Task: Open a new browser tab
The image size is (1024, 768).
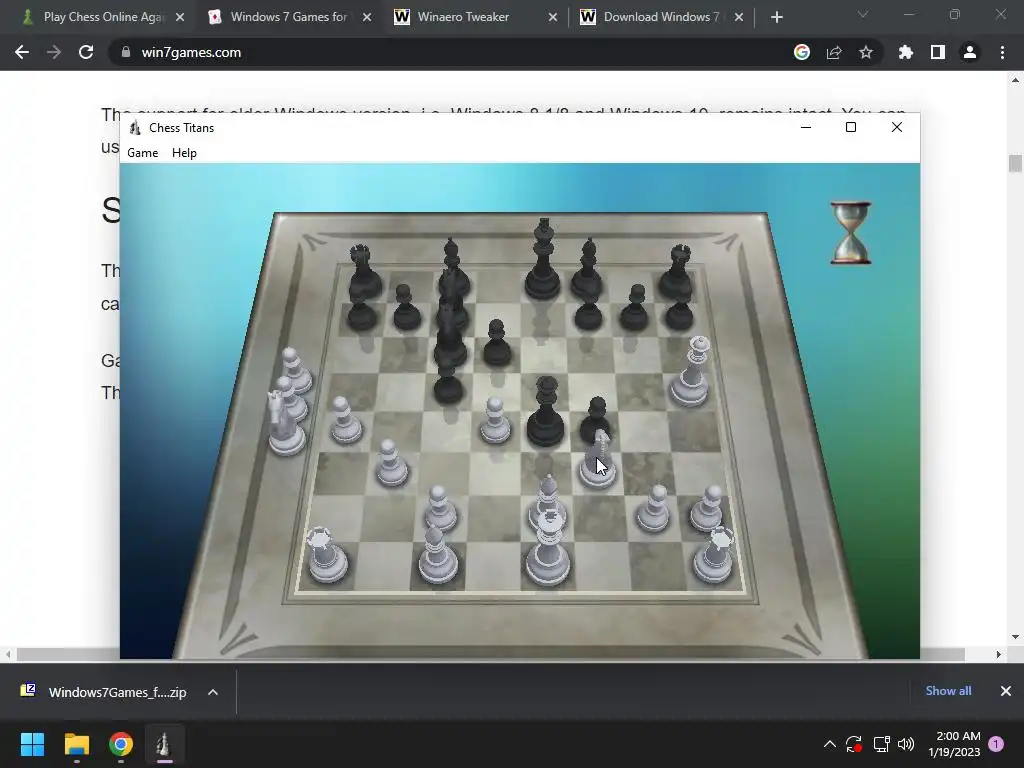Action: pyautogui.click(x=776, y=18)
